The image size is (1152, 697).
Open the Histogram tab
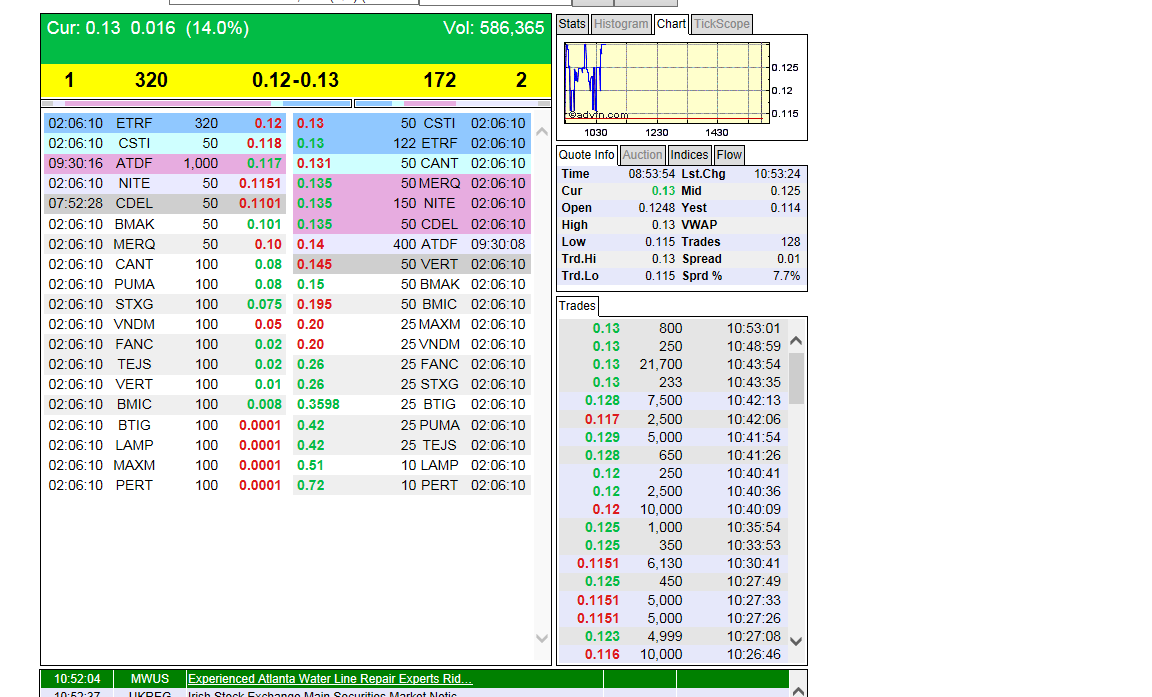(x=621, y=24)
